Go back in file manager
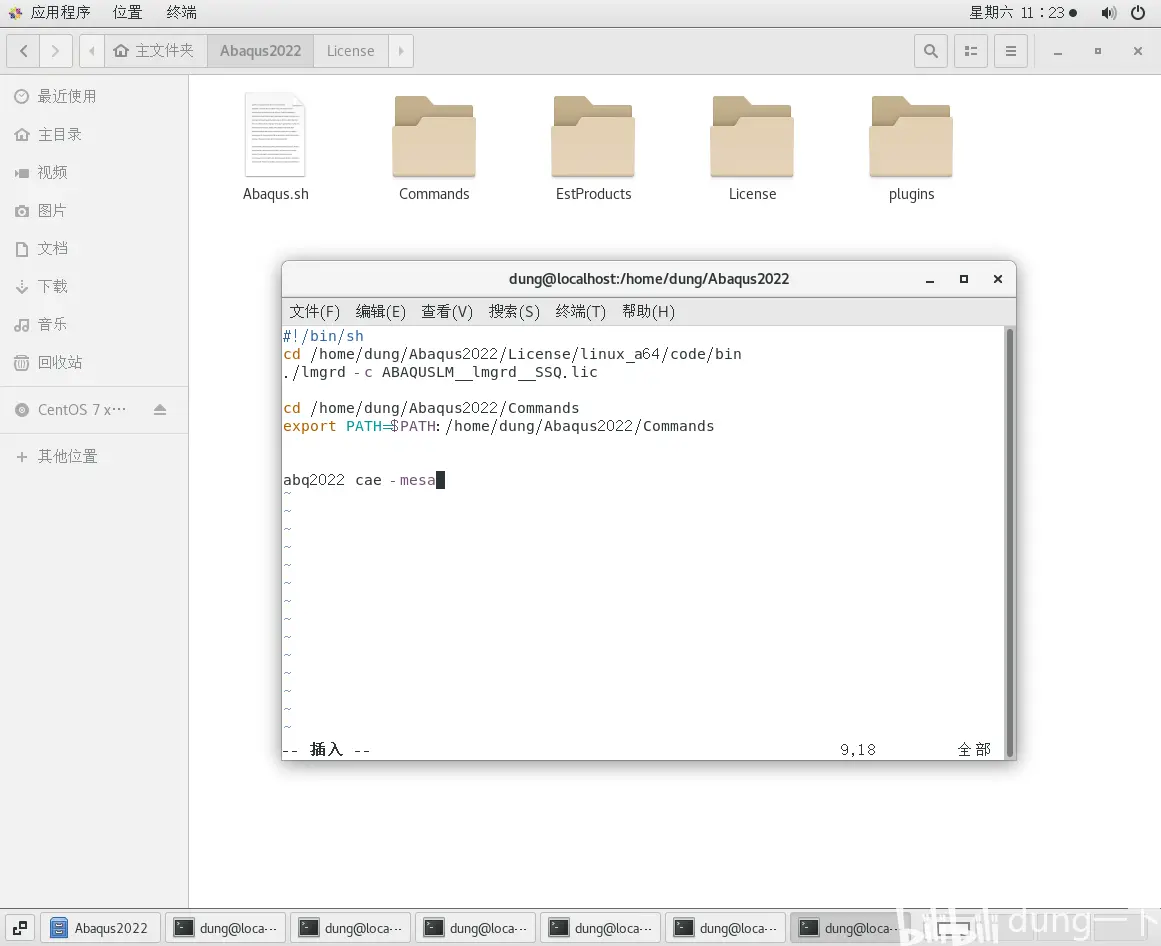1161x946 pixels. [24, 51]
